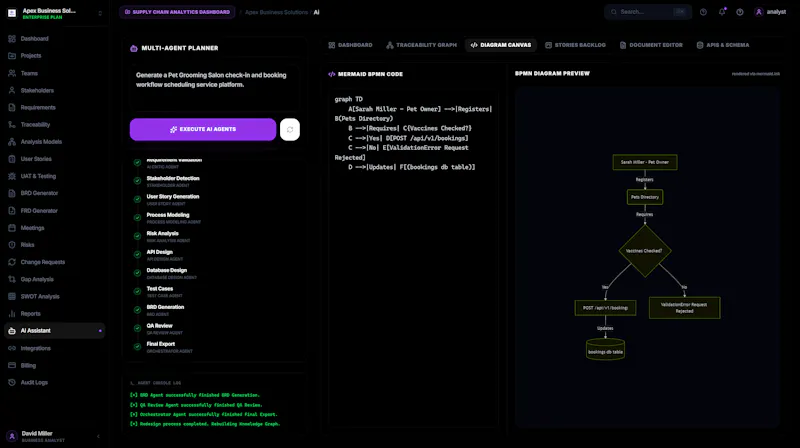Click the clock icon right of the bell

pos(739,12)
